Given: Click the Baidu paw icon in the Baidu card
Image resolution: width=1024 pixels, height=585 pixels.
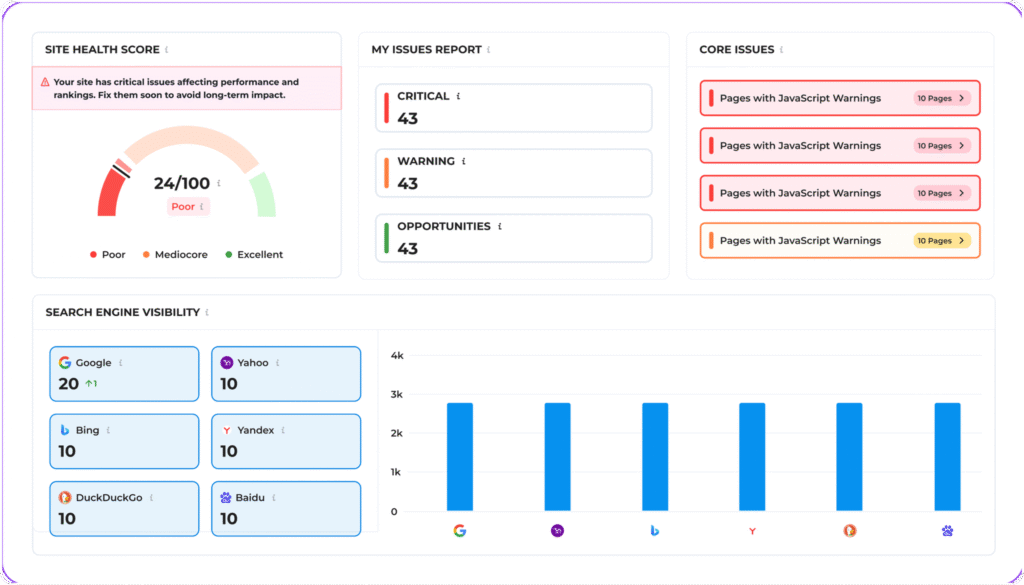Looking at the screenshot, I should point(227,497).
